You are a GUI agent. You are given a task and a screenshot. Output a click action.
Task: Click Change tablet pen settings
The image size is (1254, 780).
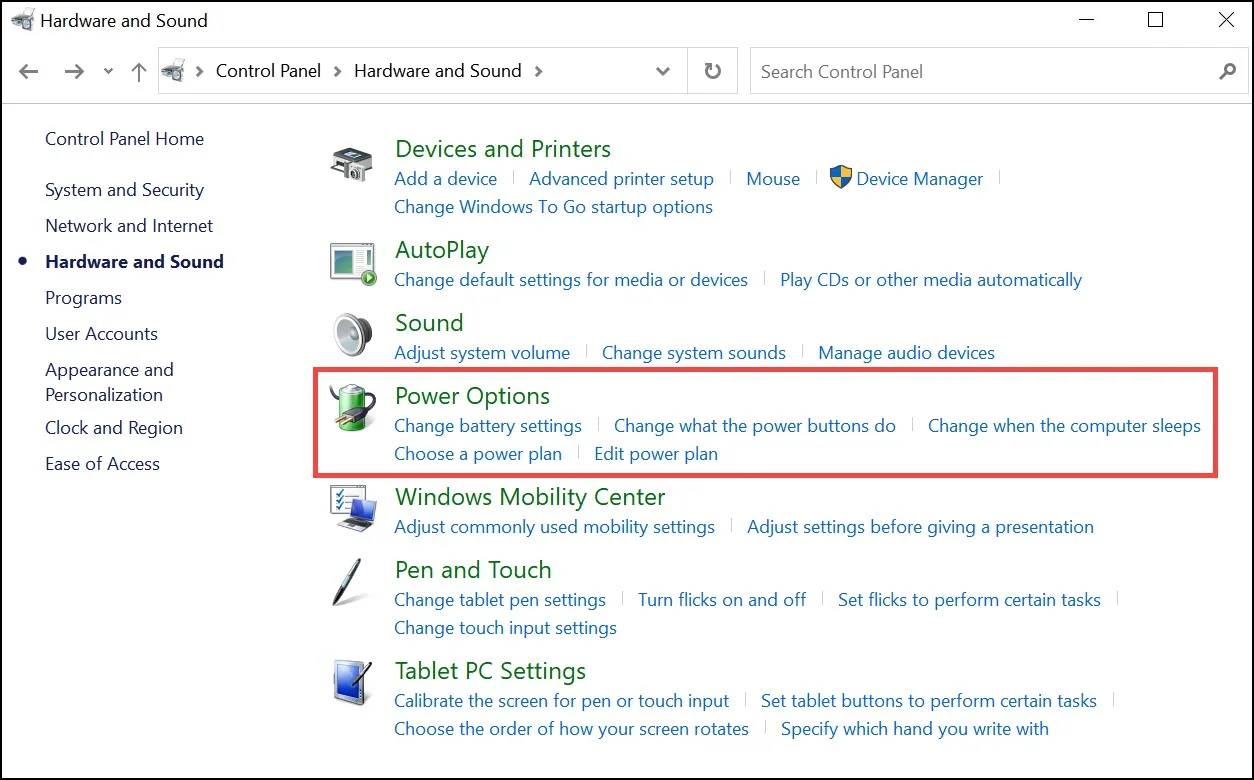[500, 600]
